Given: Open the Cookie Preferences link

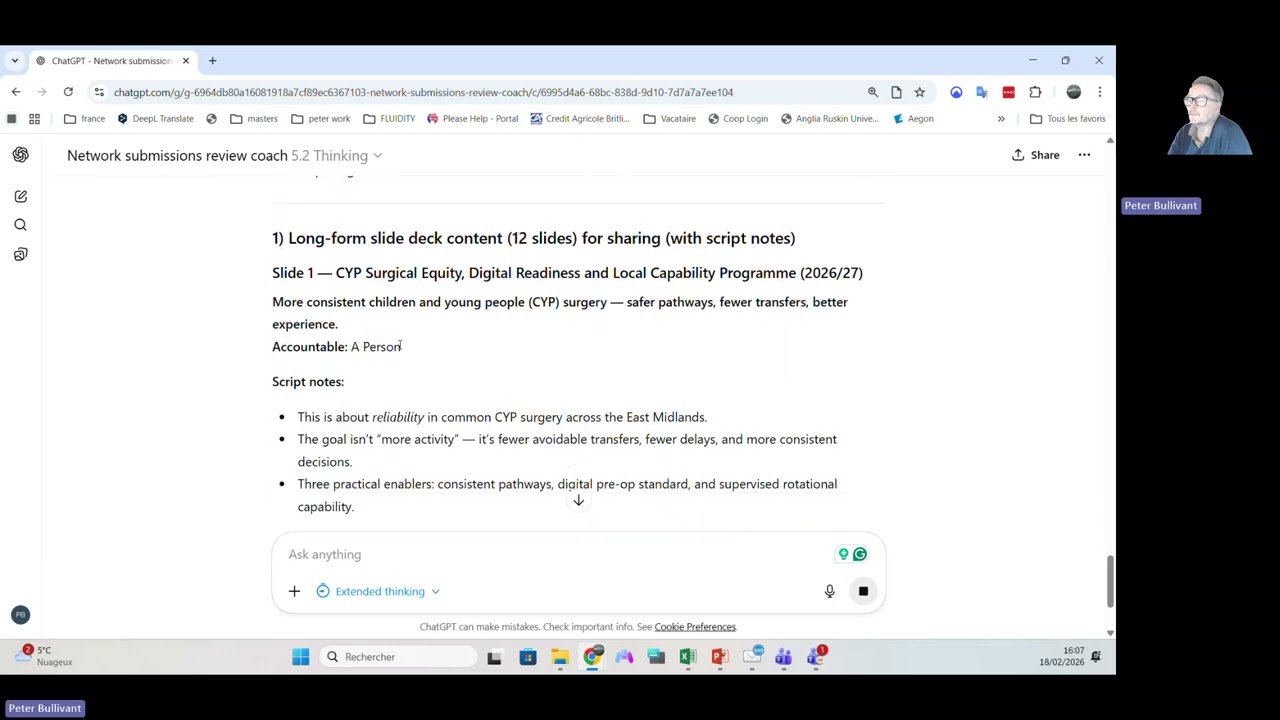Looking at the screenshot, I should 695,627.
